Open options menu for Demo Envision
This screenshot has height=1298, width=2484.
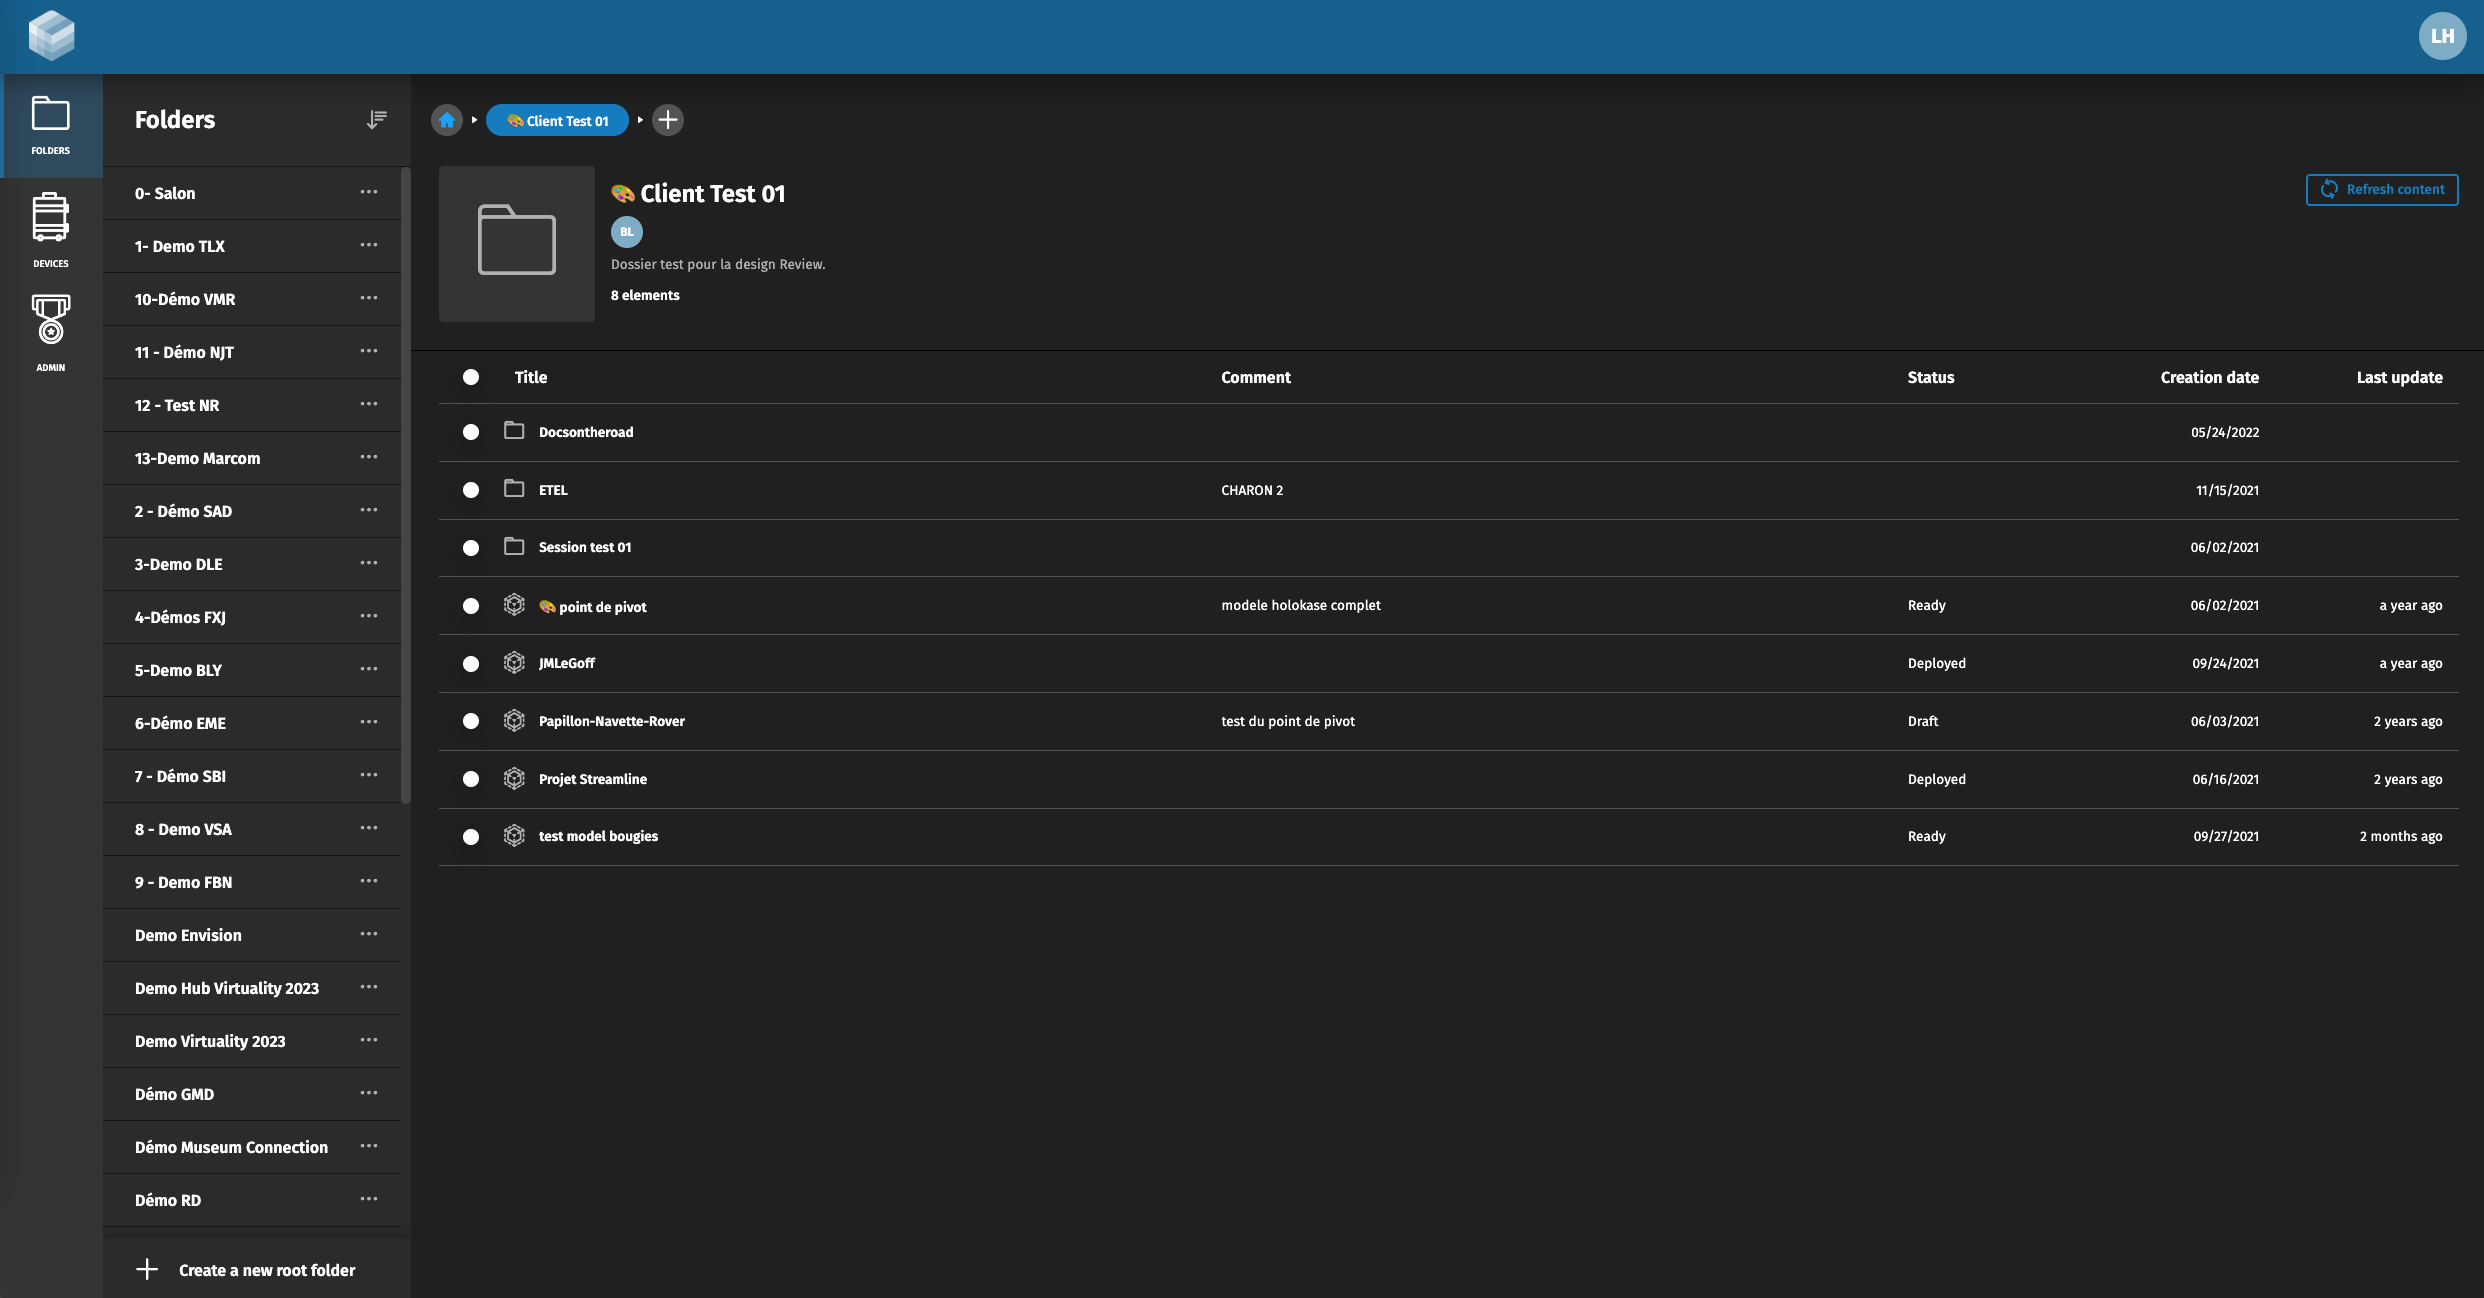tap(369, 934)
